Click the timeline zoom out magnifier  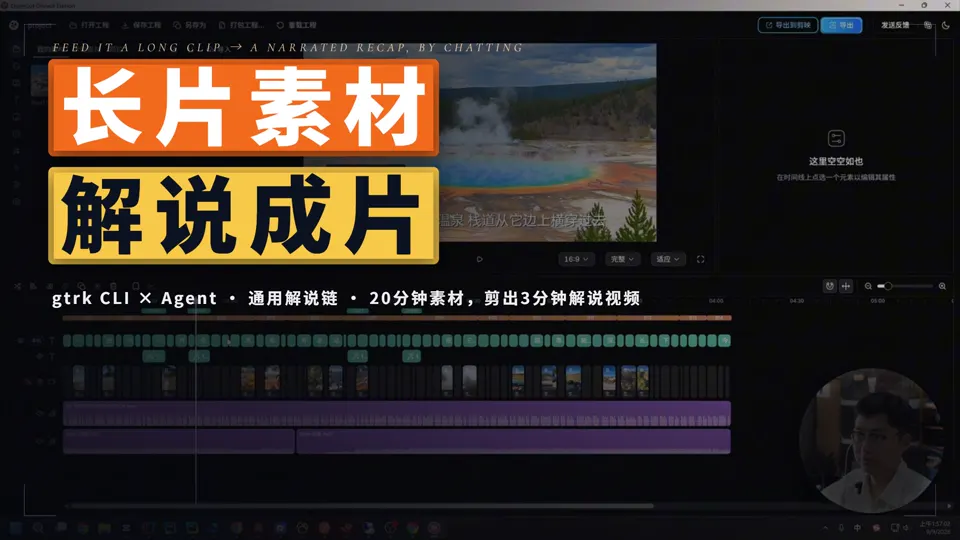pos(868,286)
